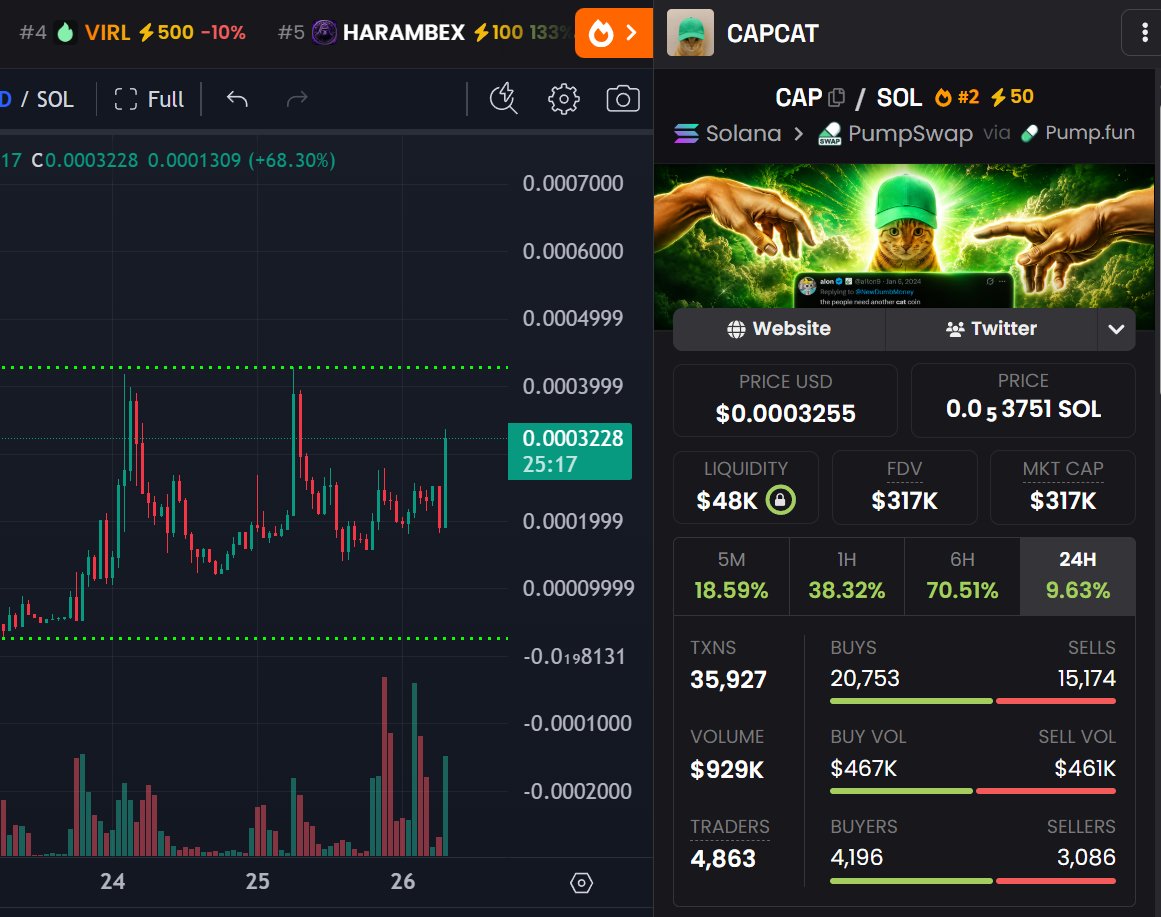The image size is (1161, 917).
Task: Click the date label 25 on time axis
Action: pos(258,881)
